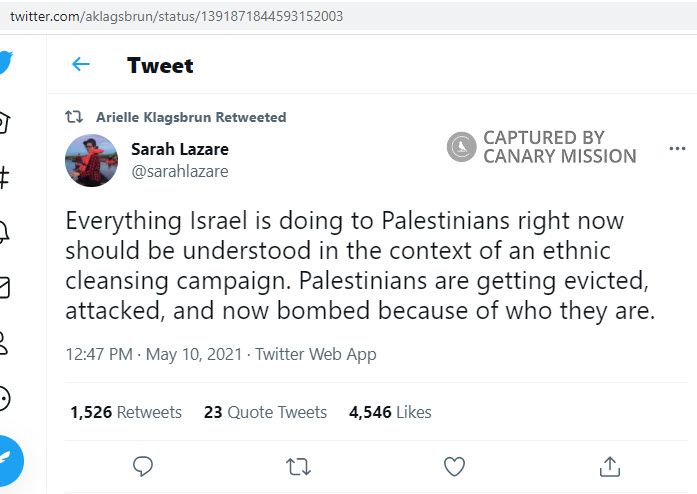Open the @sarahlazare handle link

click(179, 171)
